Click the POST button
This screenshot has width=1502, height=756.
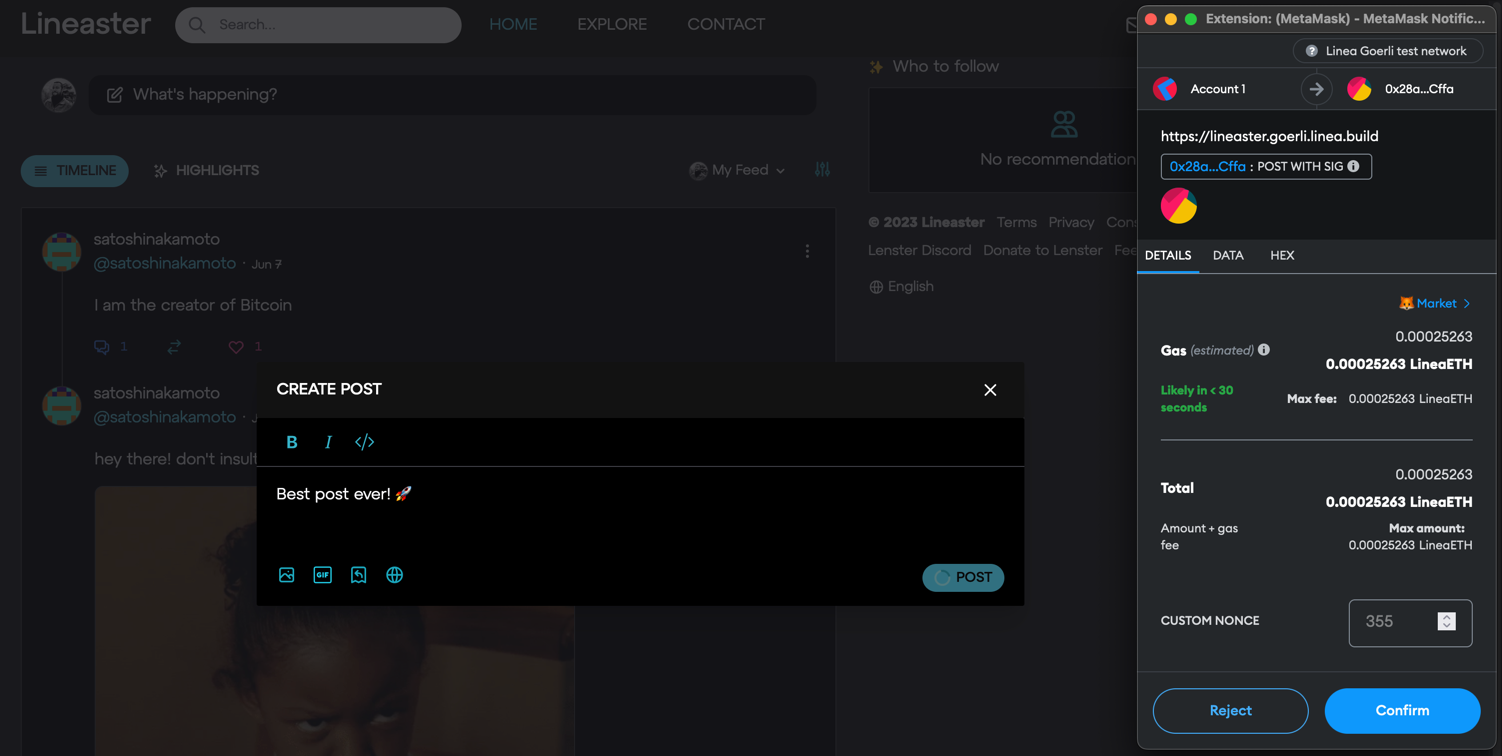(x=963, y=577)
